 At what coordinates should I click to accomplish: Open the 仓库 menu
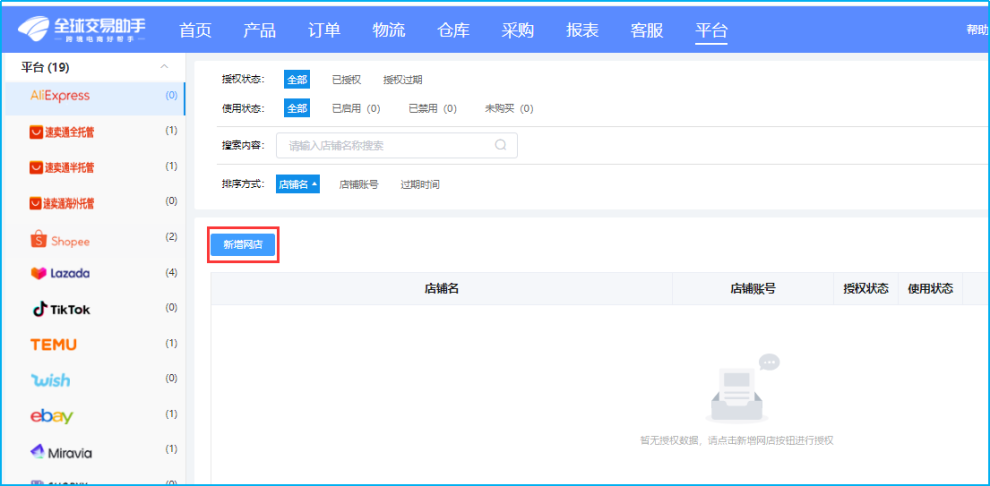(x=453, y=30)
